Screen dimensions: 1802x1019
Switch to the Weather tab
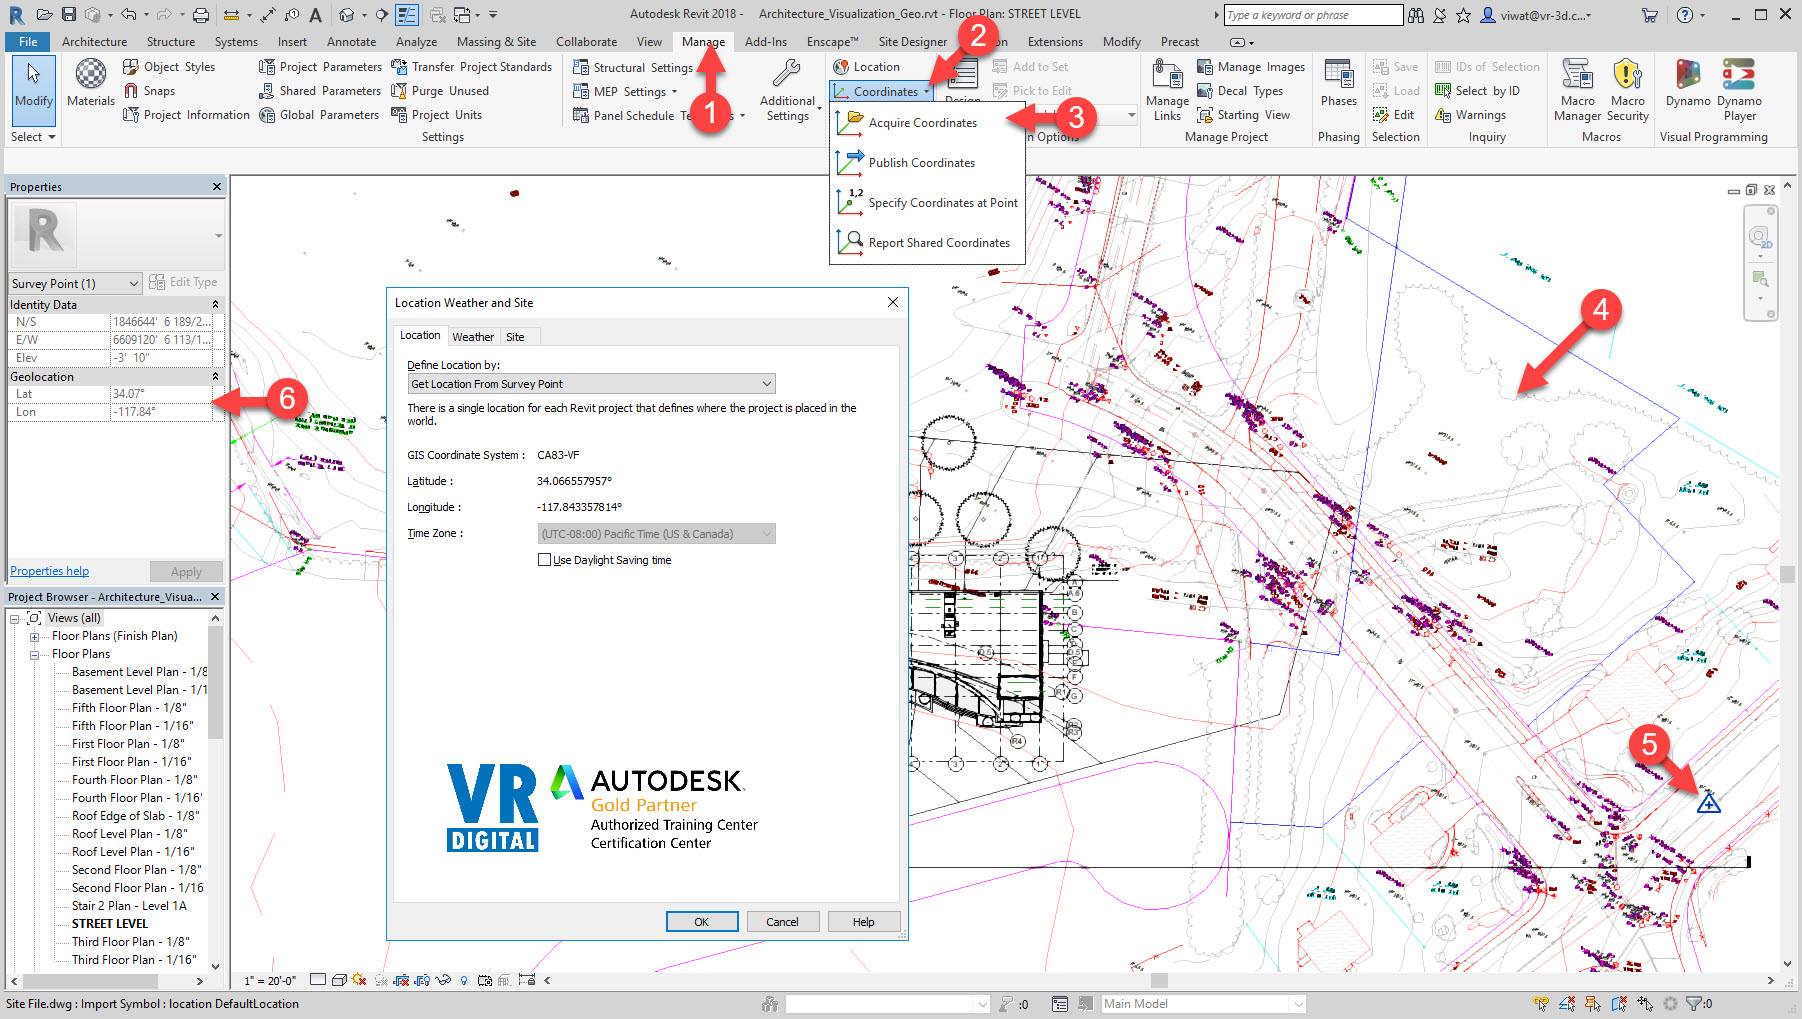[472, 337]
